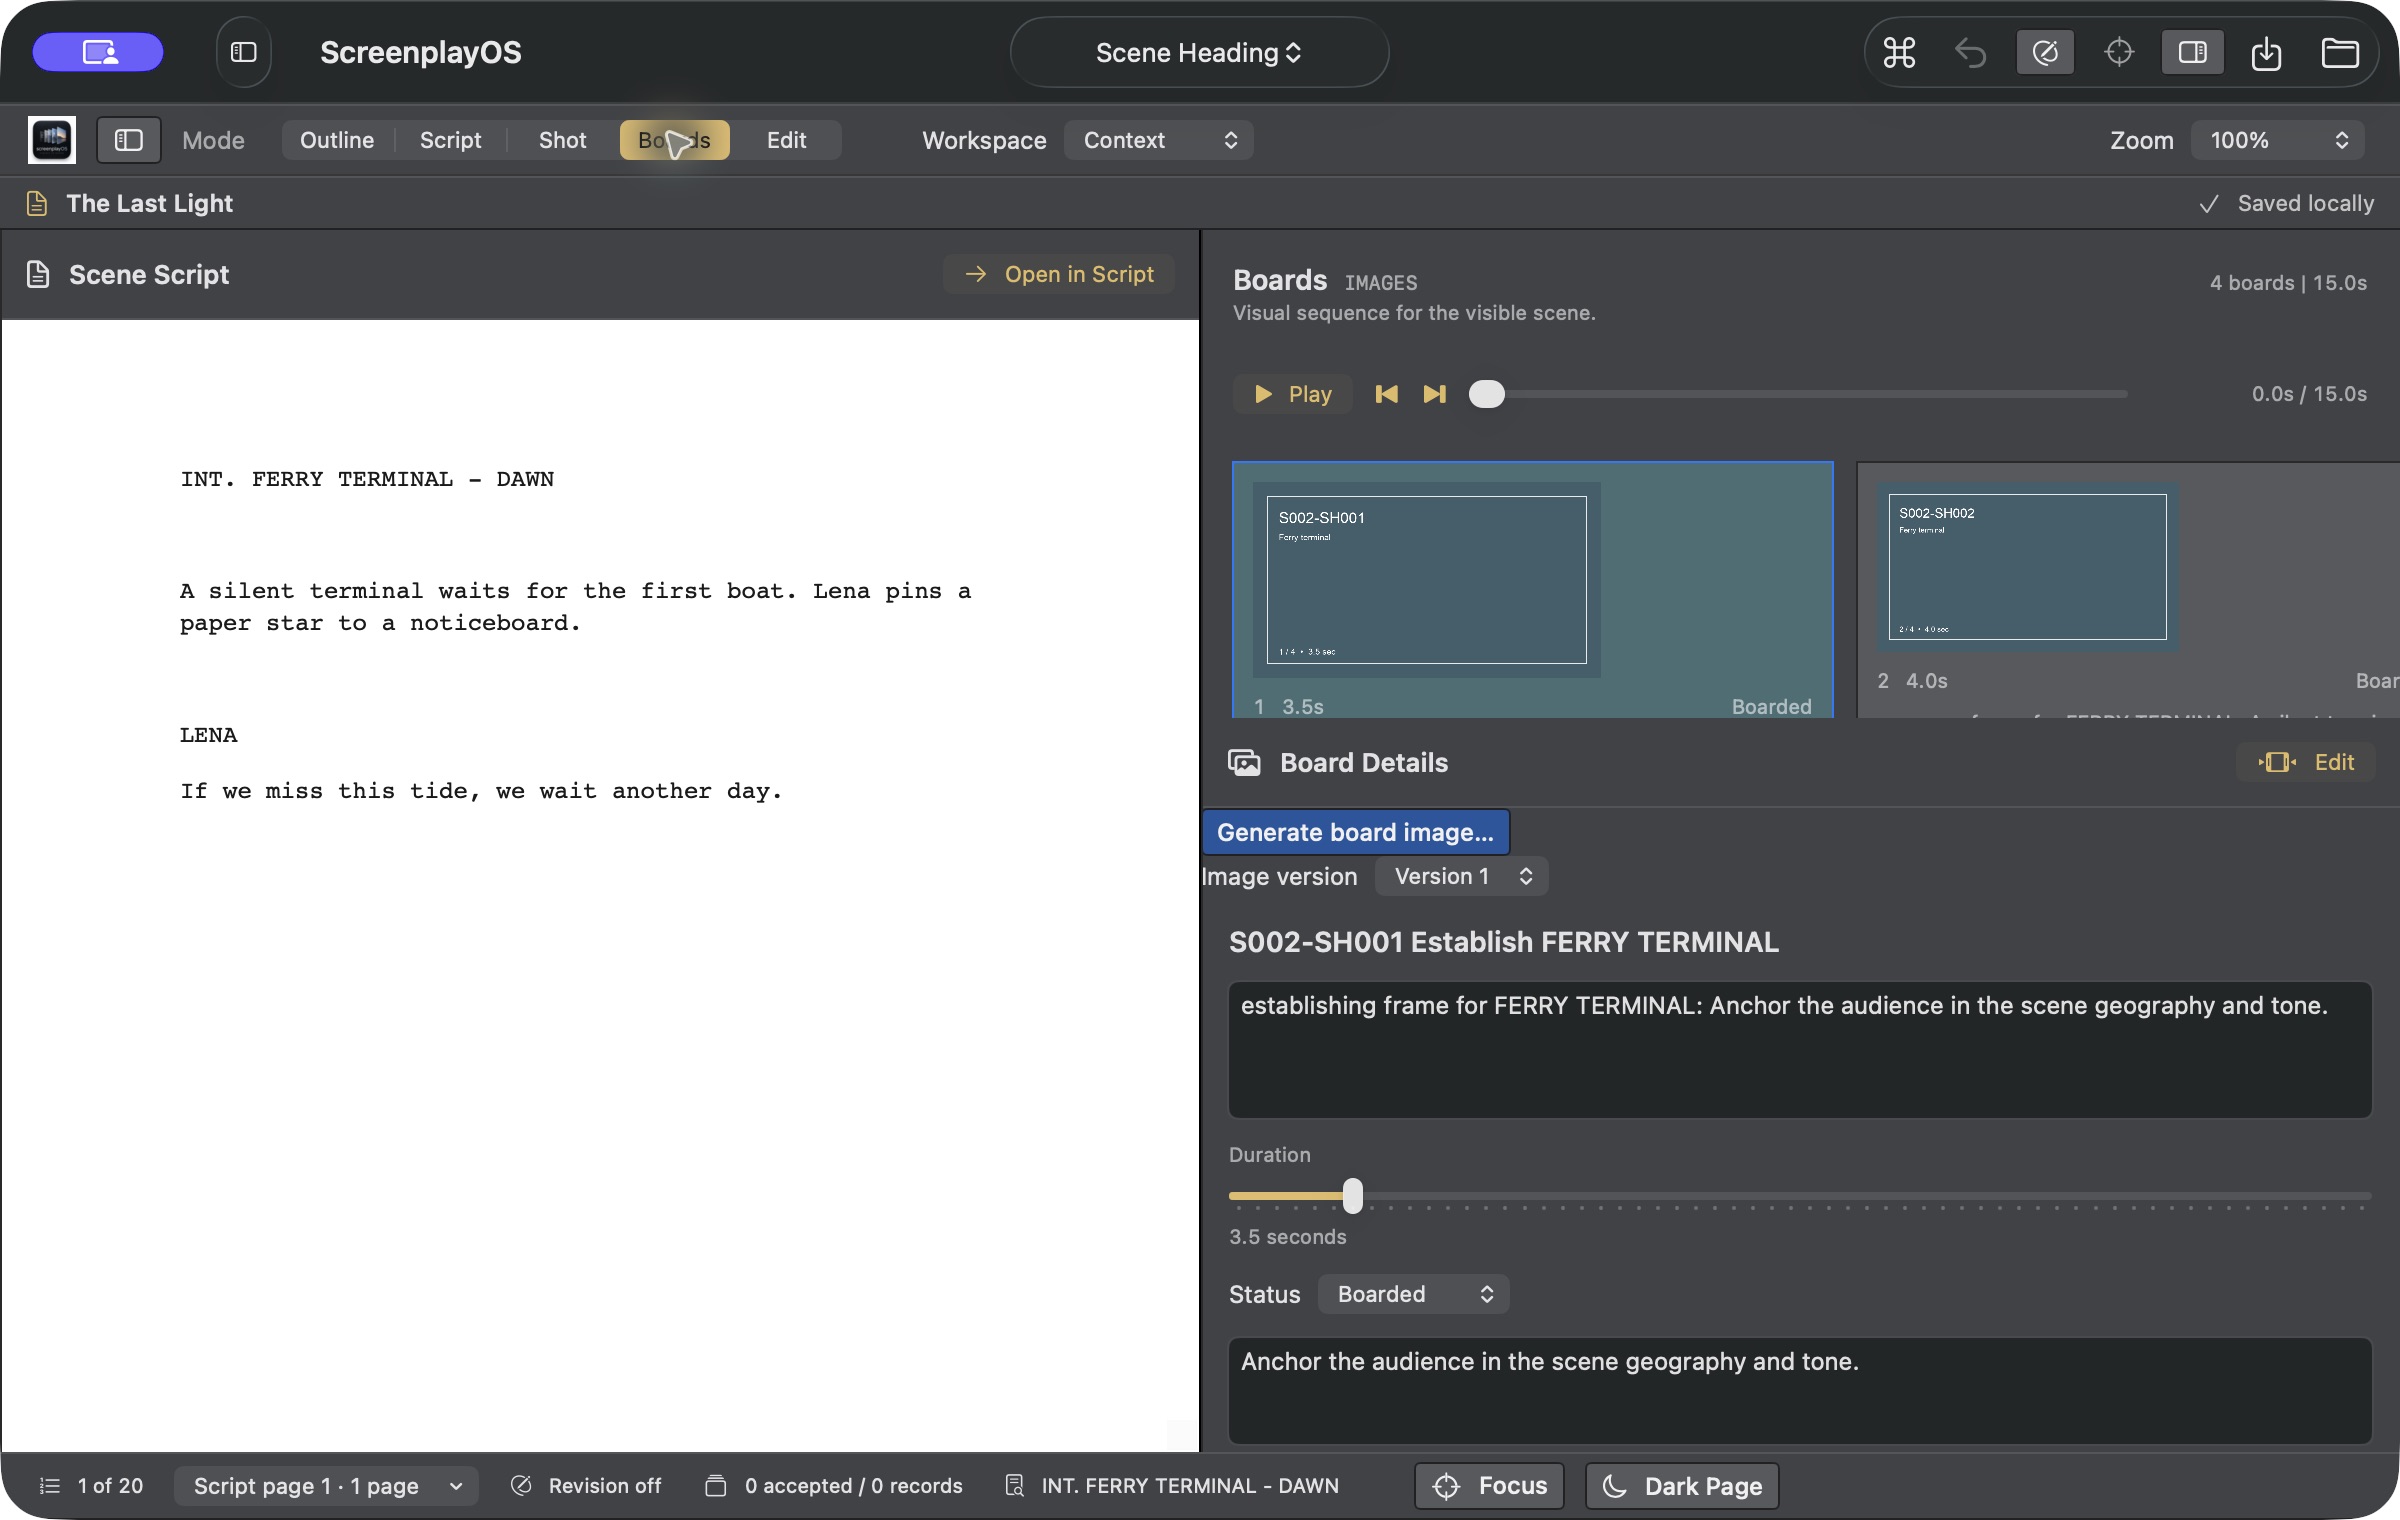Open the command palette icon
This screenshot has width=2400, height=1520.
click(1899, 52)
